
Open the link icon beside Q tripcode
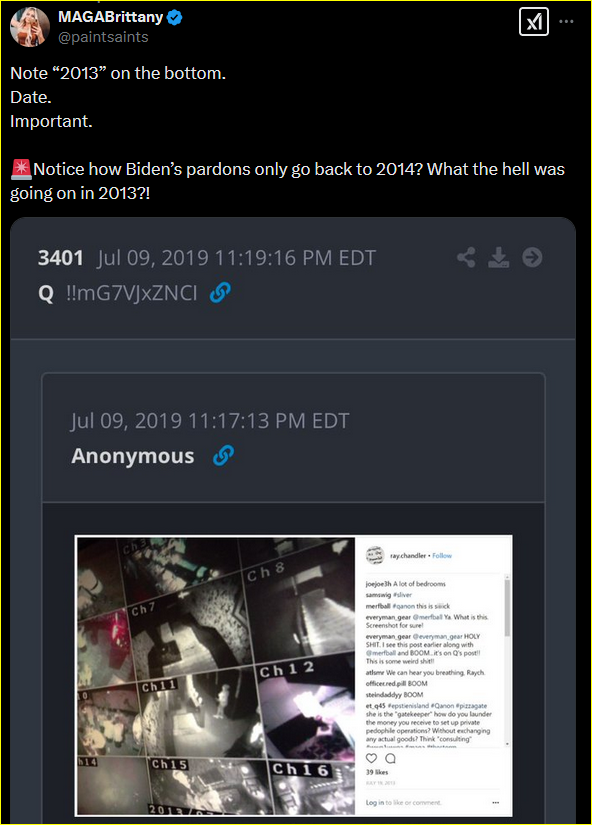220,293
